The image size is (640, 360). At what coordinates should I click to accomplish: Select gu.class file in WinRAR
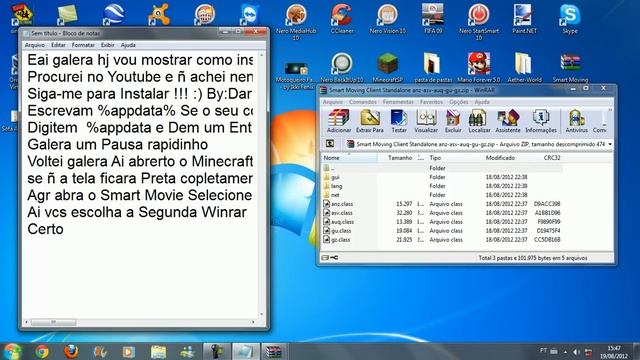(341, 231)
